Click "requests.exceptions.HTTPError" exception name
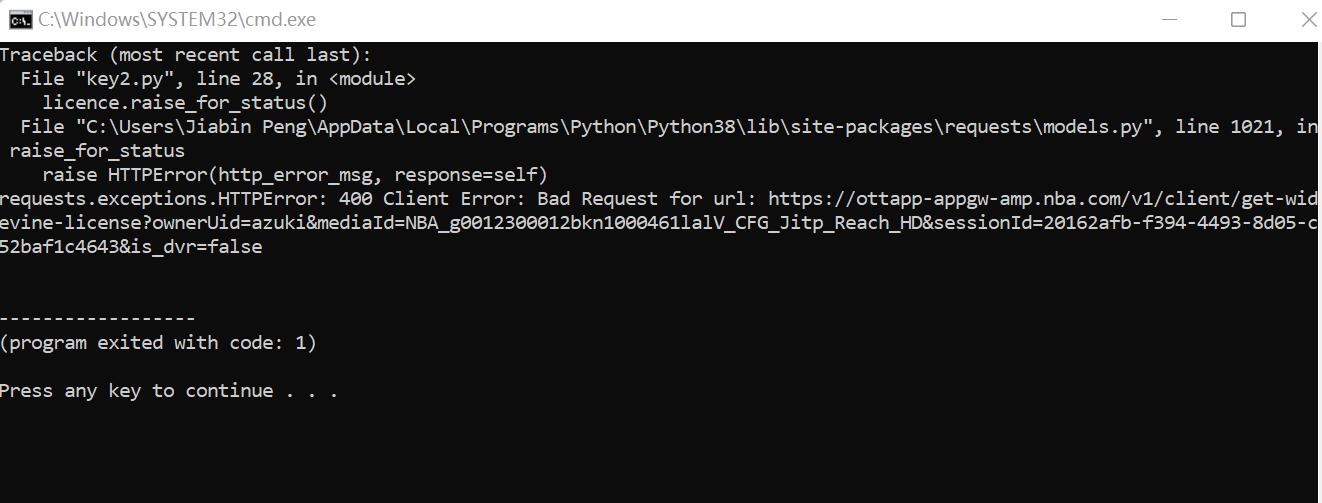1322x503 pixels. point(158,199)
